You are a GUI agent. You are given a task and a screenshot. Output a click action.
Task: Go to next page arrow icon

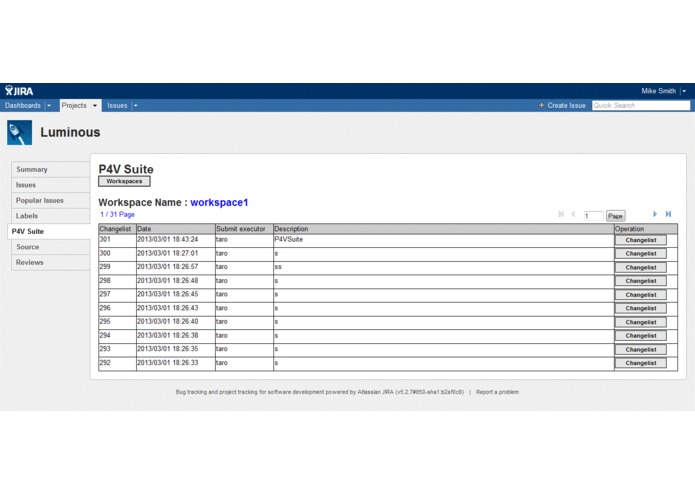655,214
